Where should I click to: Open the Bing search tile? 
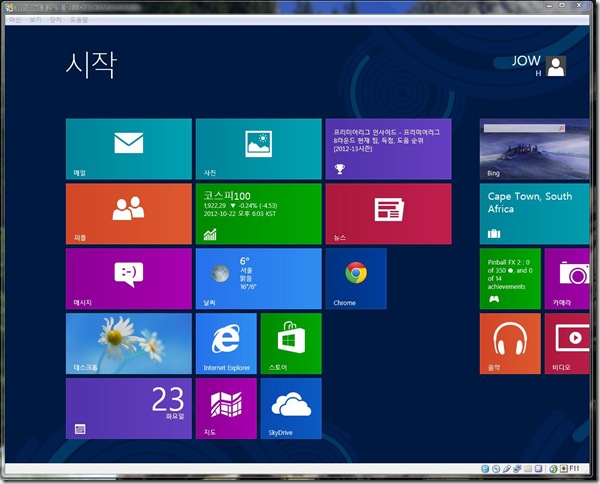point(535,148)
